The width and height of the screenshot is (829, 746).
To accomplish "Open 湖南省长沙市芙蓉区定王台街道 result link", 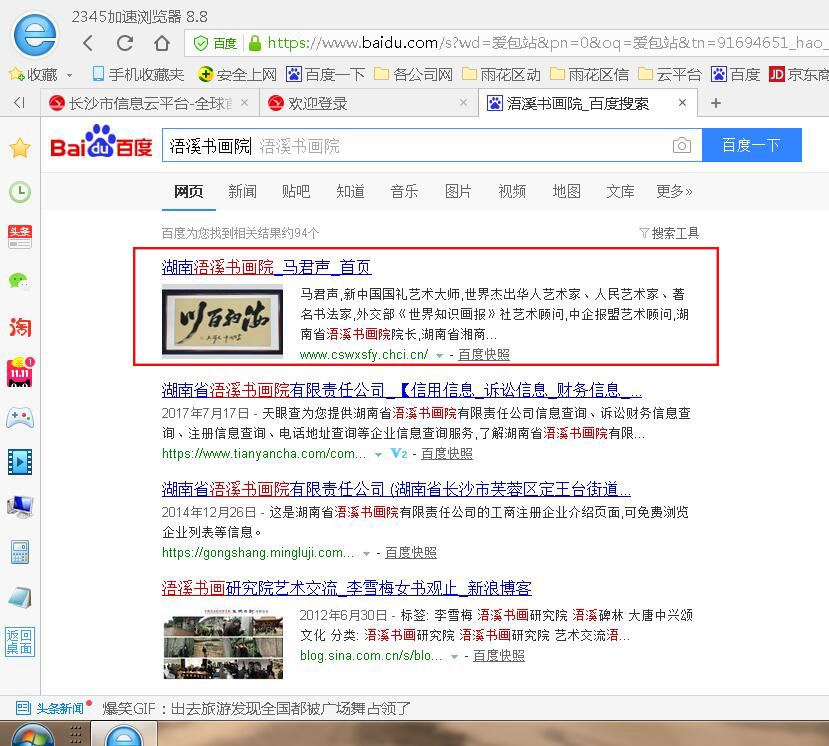I will coord(396,489).
